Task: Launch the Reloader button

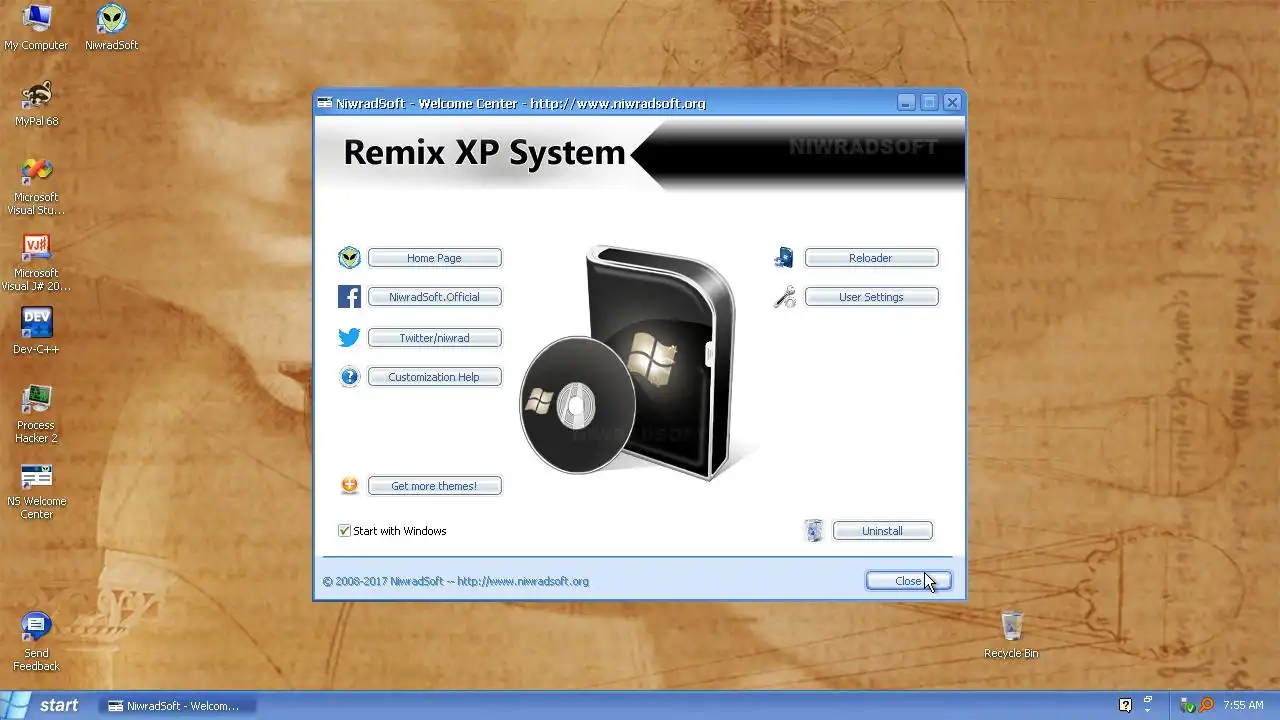Action: pyautogui.click(x=871, y=258)
